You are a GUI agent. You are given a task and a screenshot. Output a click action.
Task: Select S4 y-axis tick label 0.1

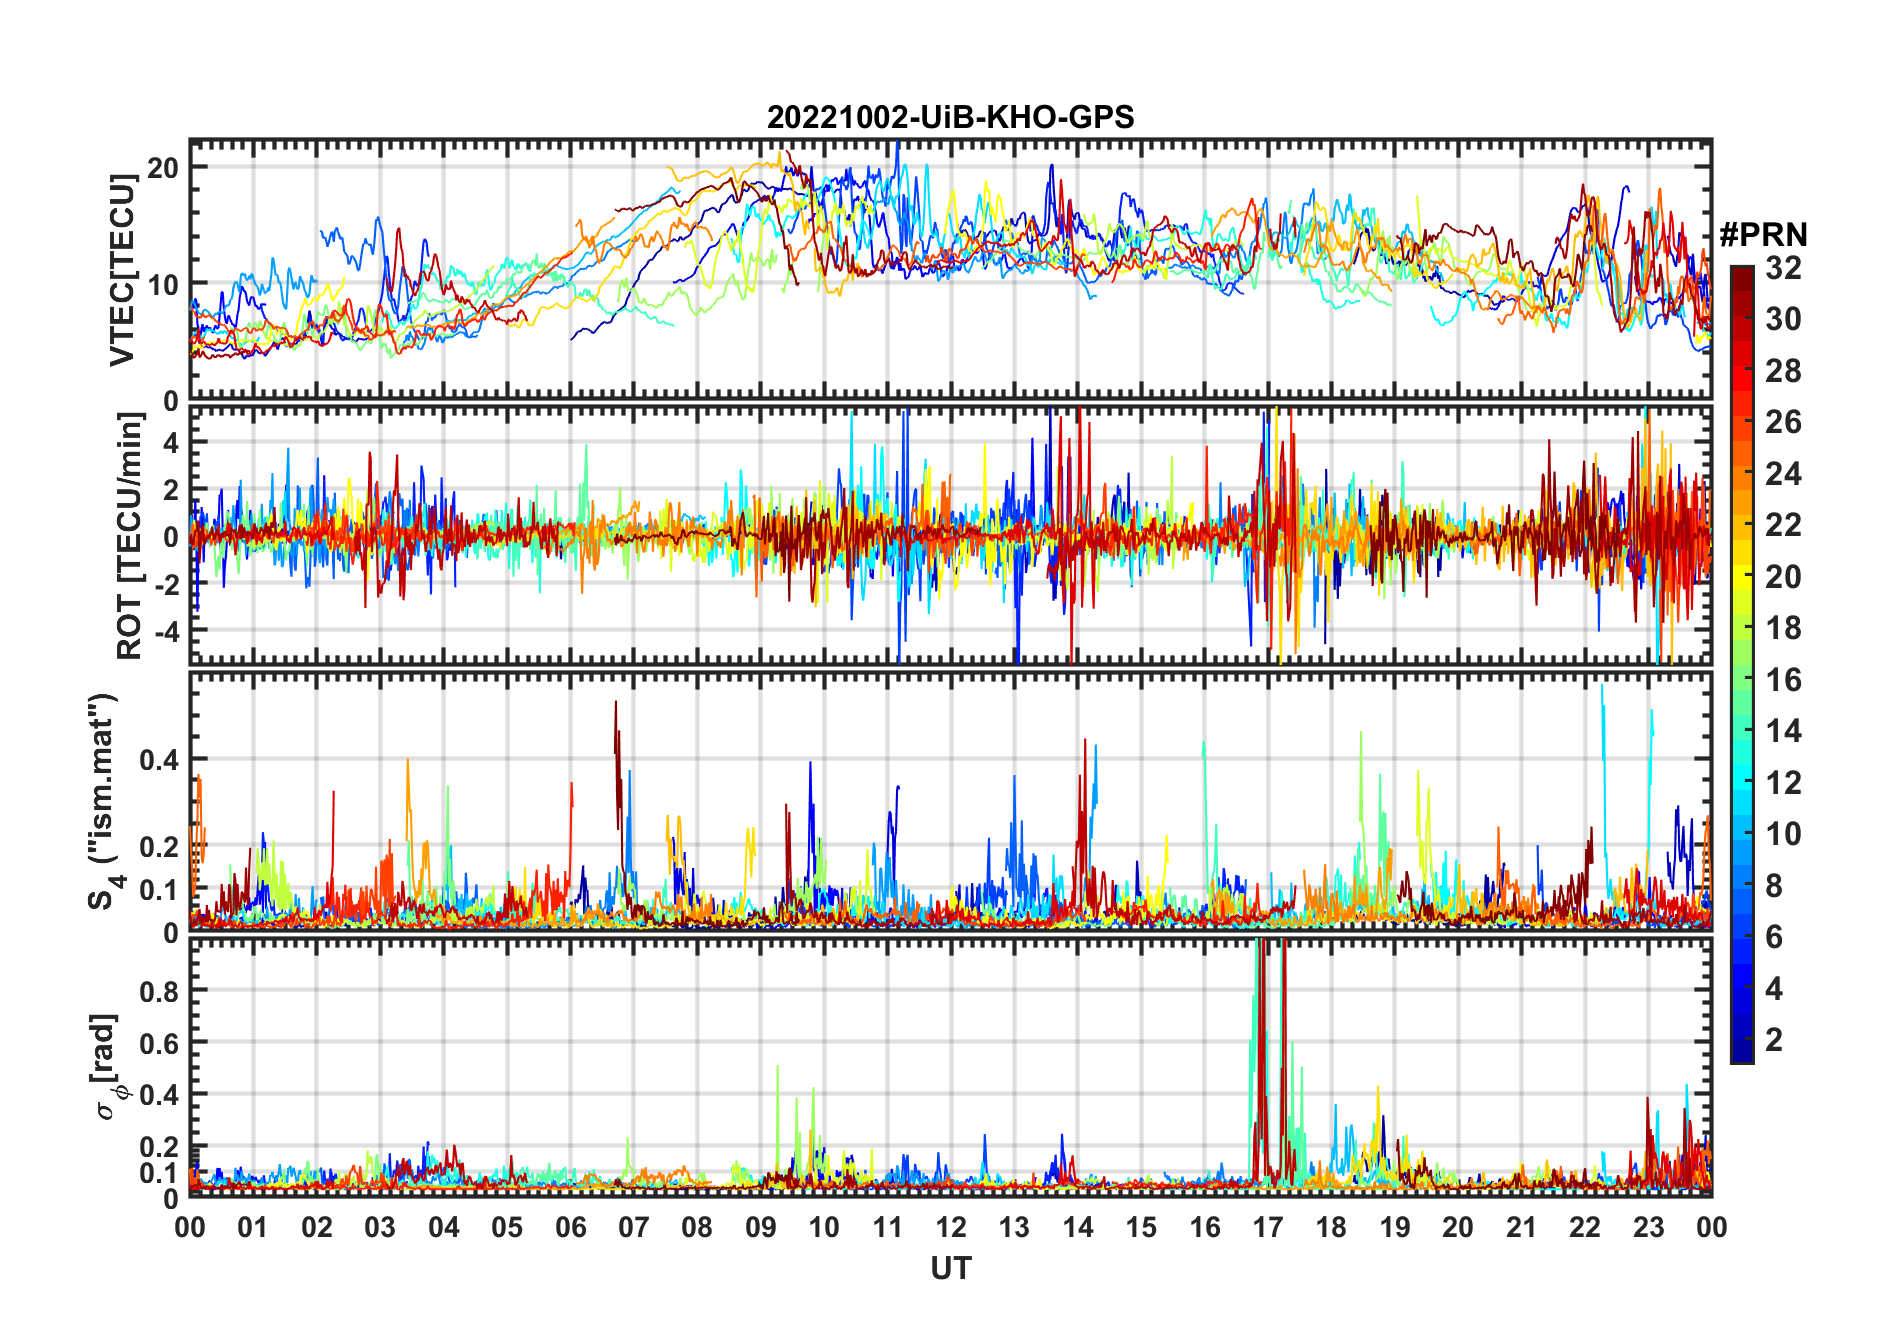click(x=160, y=890)
